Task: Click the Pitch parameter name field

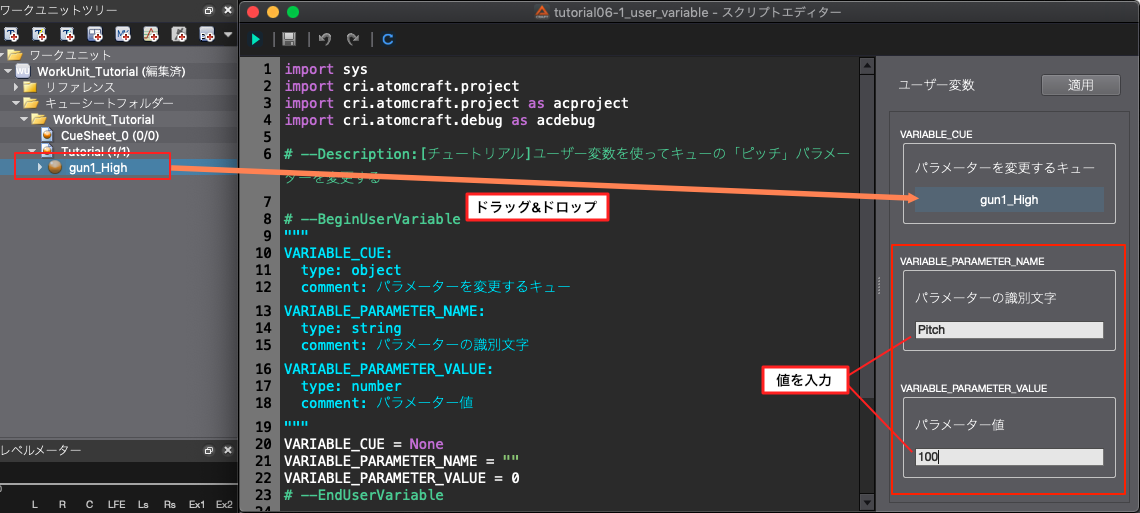Action: pyautogui.click(x=1009, y=330)
